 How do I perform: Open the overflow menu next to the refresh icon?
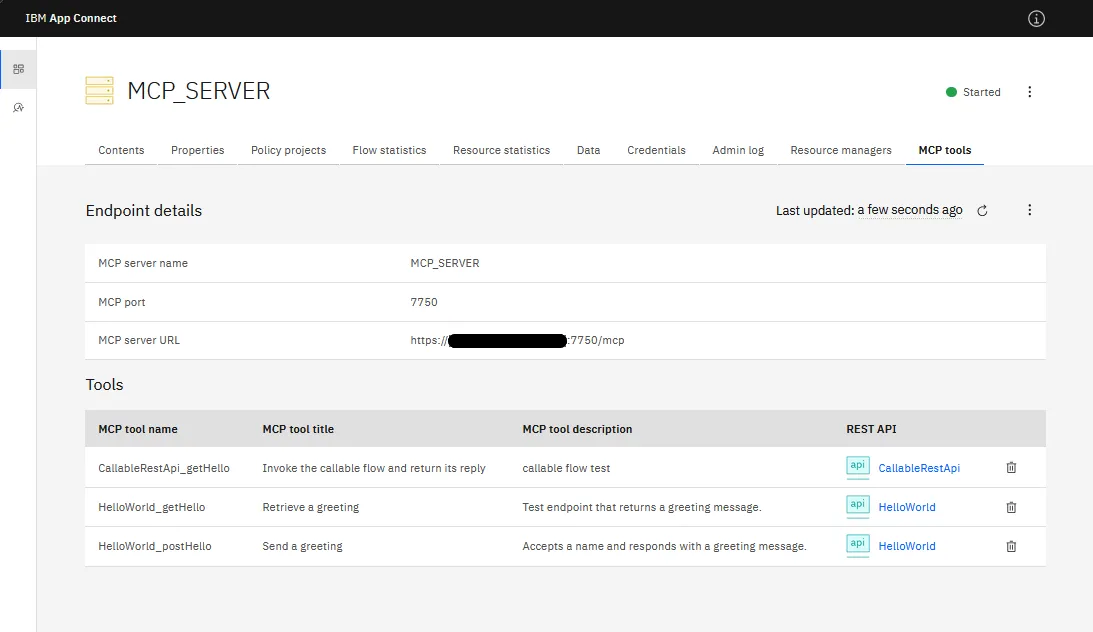1029,210
